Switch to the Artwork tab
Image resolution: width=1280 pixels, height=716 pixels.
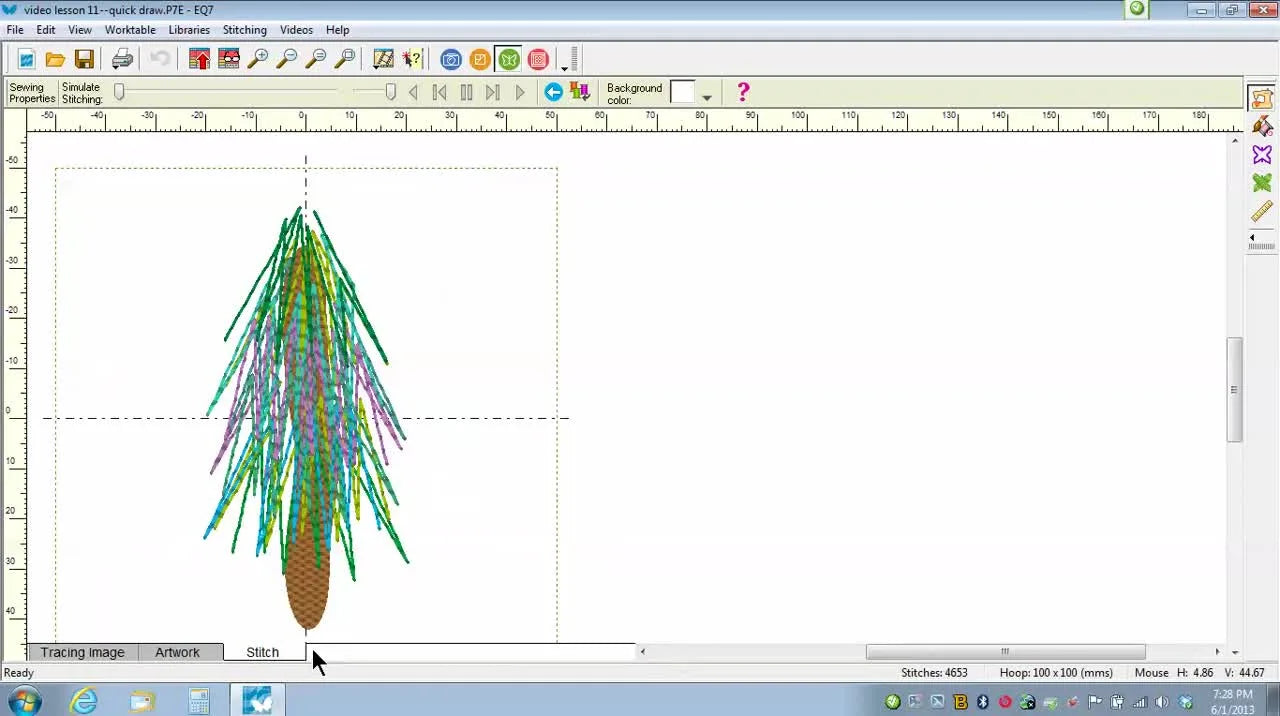(178, 652)
